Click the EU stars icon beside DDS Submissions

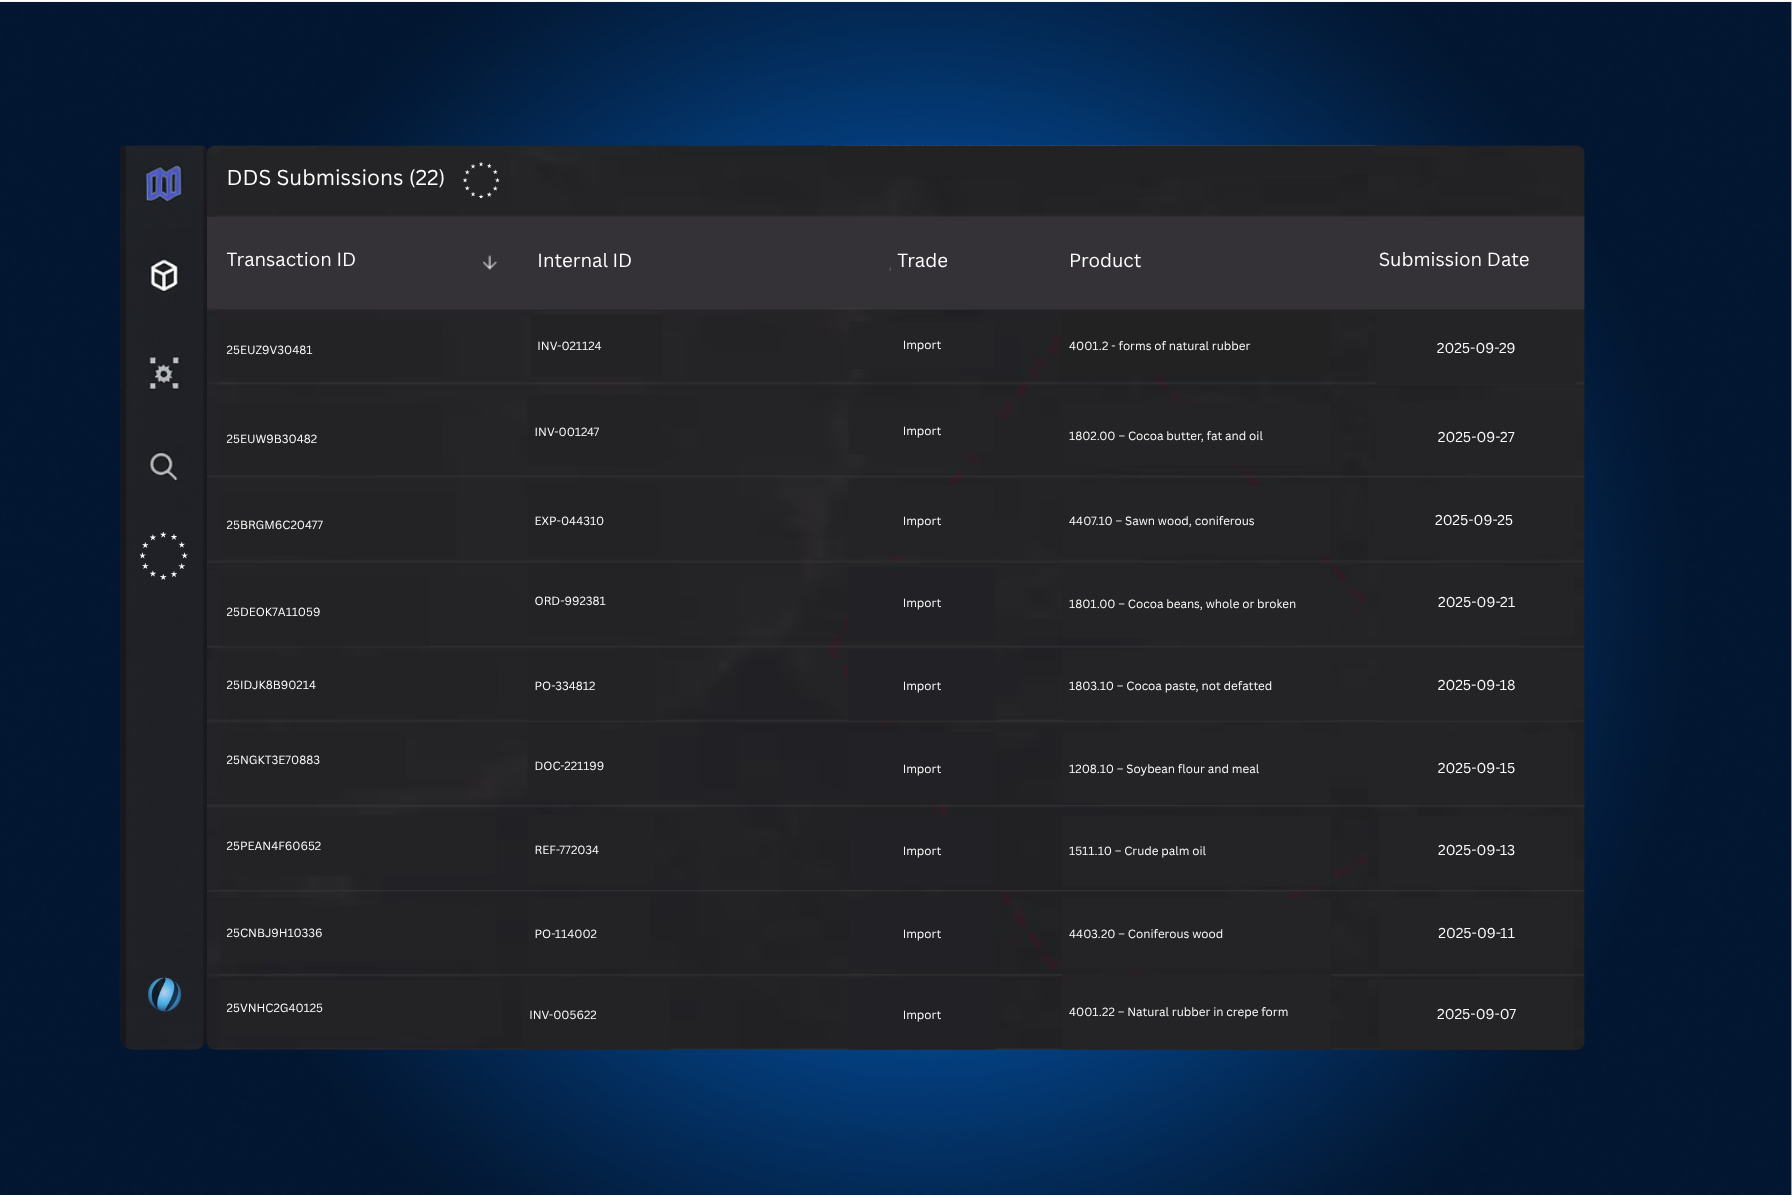click(x=481, y=180)
